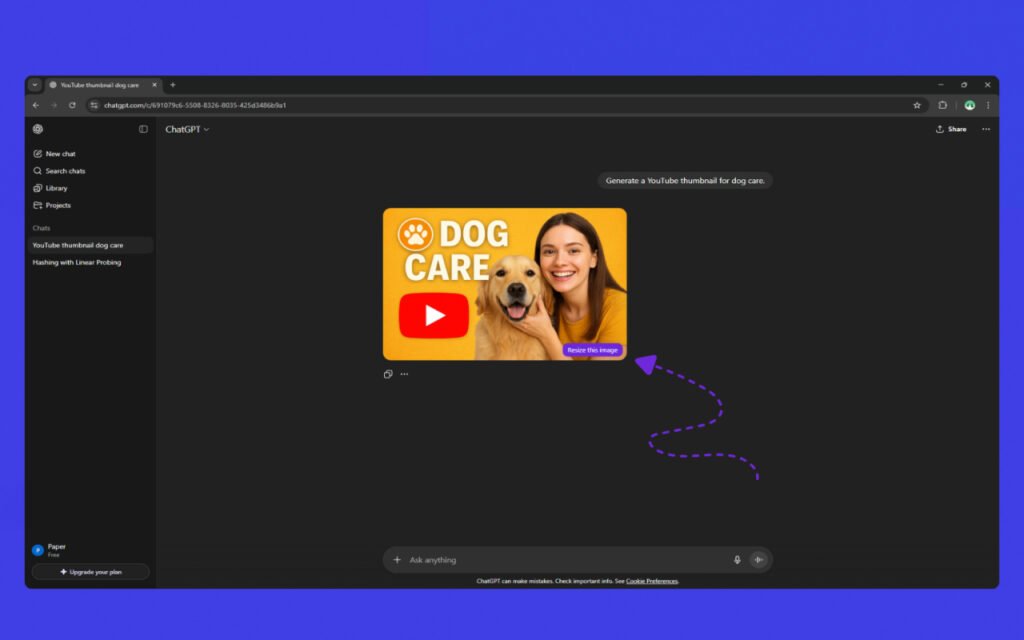This screenshot has height=640, width=1024.
Task: Click the 'Ask anything' input field
Action: point(560,560)
